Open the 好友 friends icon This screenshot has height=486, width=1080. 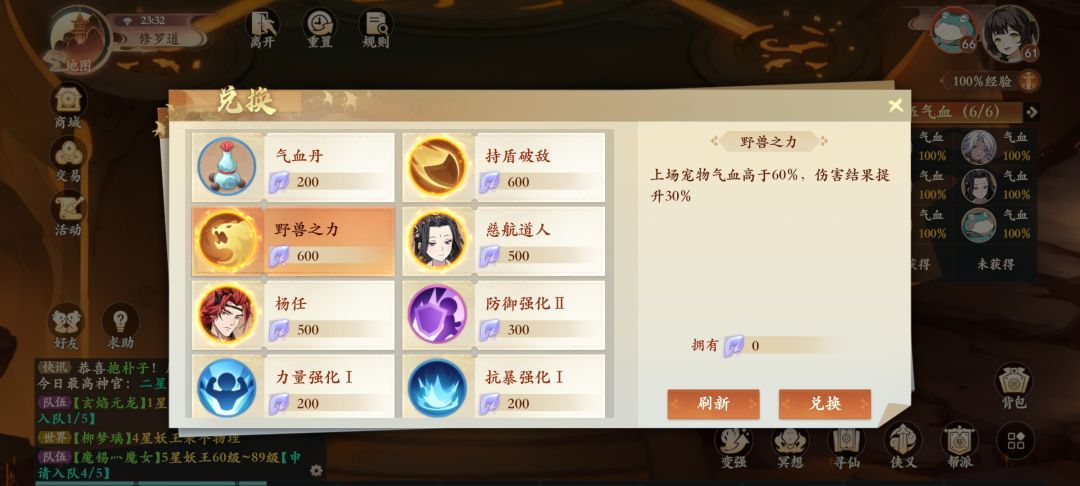(x=67, y=326)
